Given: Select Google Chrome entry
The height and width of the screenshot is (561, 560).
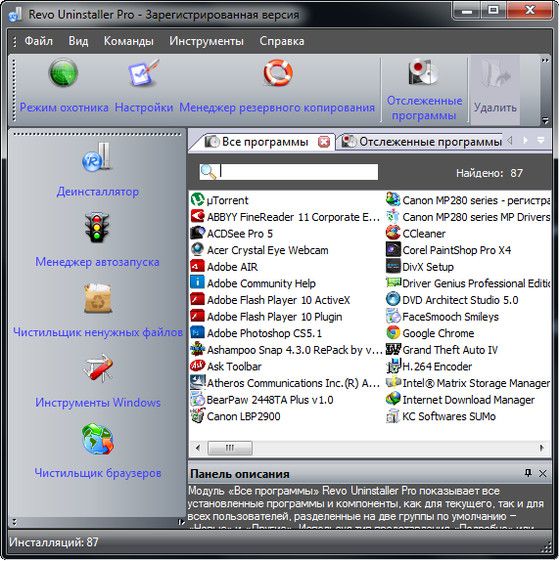Looking at the screenshot, I should (x=430, y=333).
